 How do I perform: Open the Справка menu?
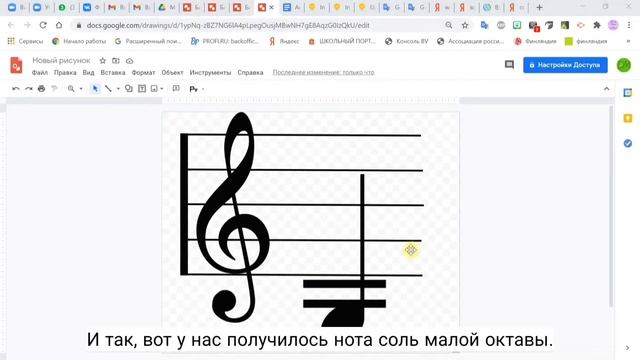click(x=250, y=72)
